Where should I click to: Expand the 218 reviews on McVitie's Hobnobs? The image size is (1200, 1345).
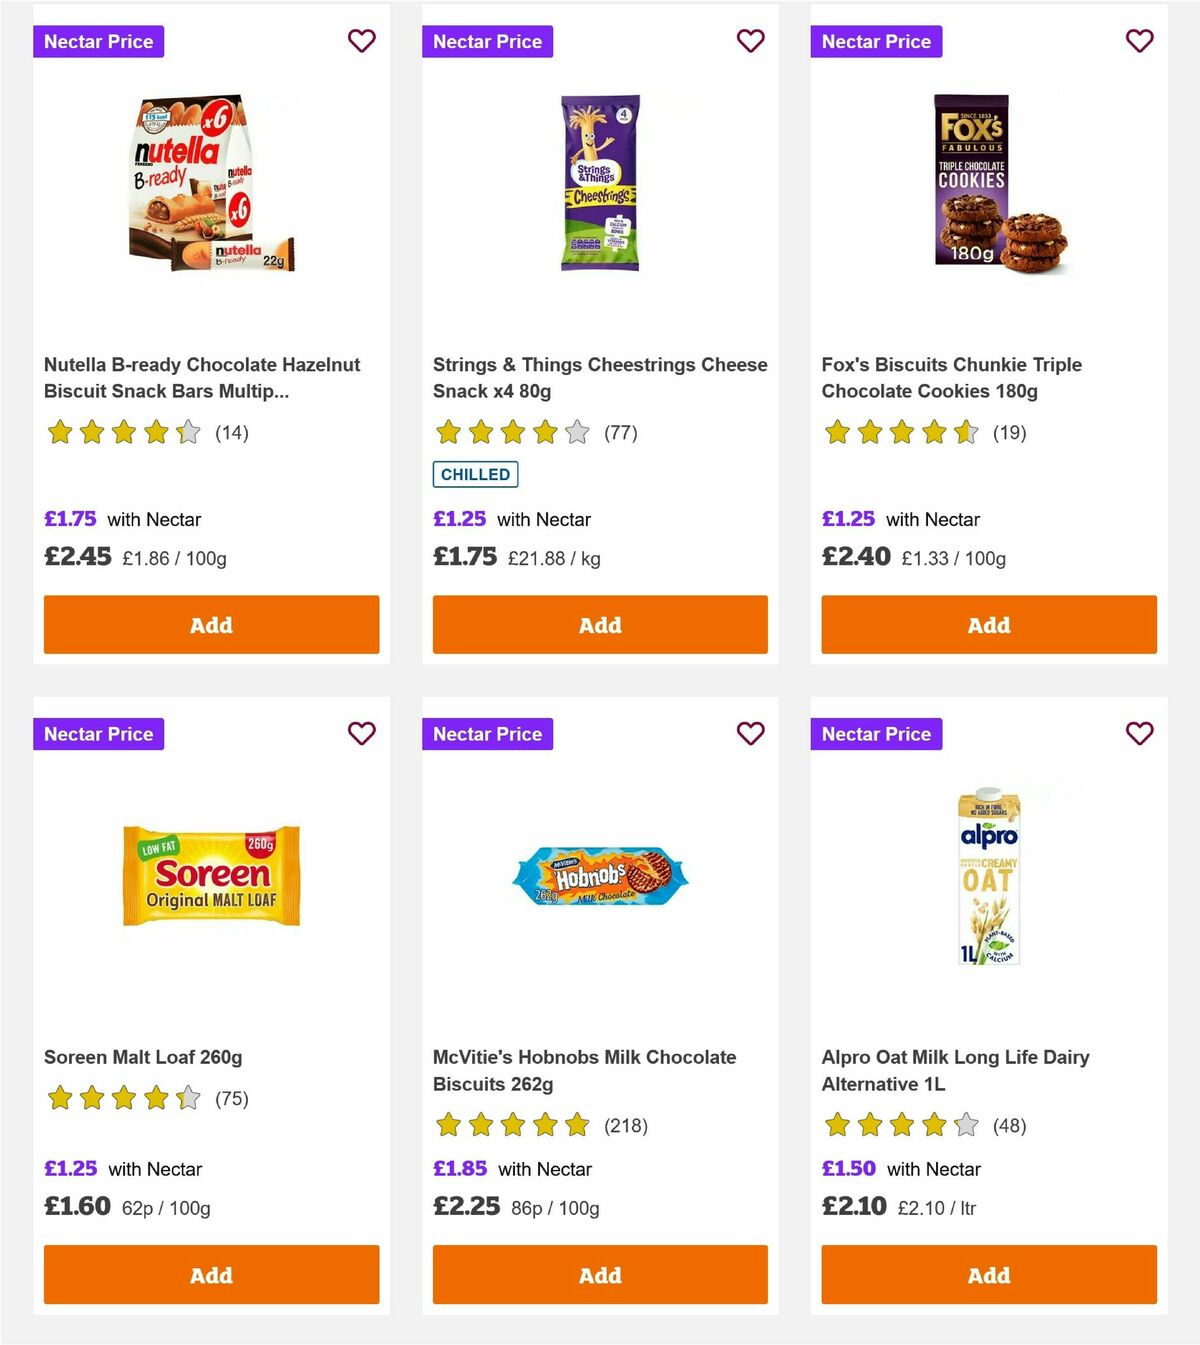click(x=625, y=1125)
